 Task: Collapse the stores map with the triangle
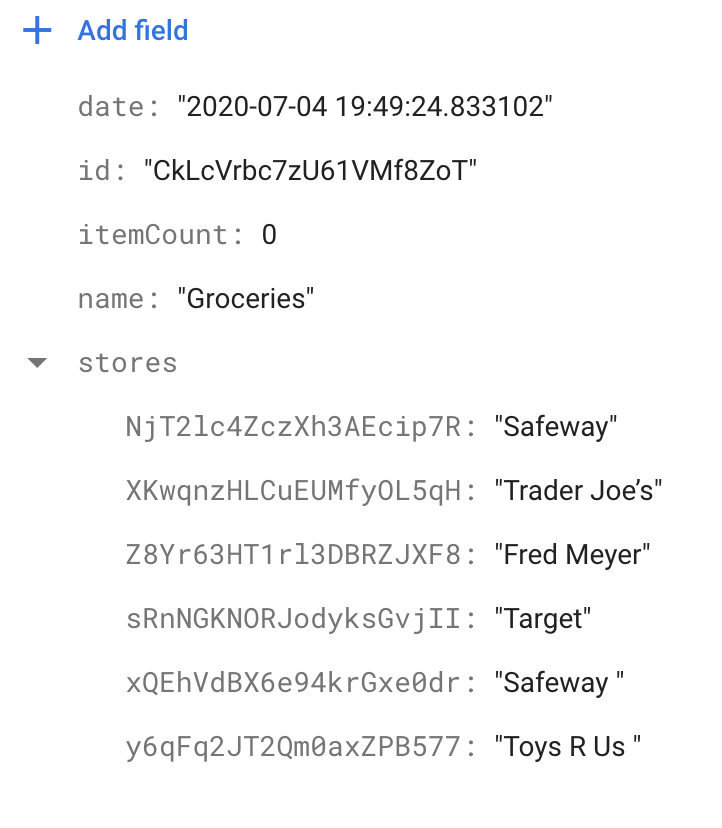pos(37,363)
